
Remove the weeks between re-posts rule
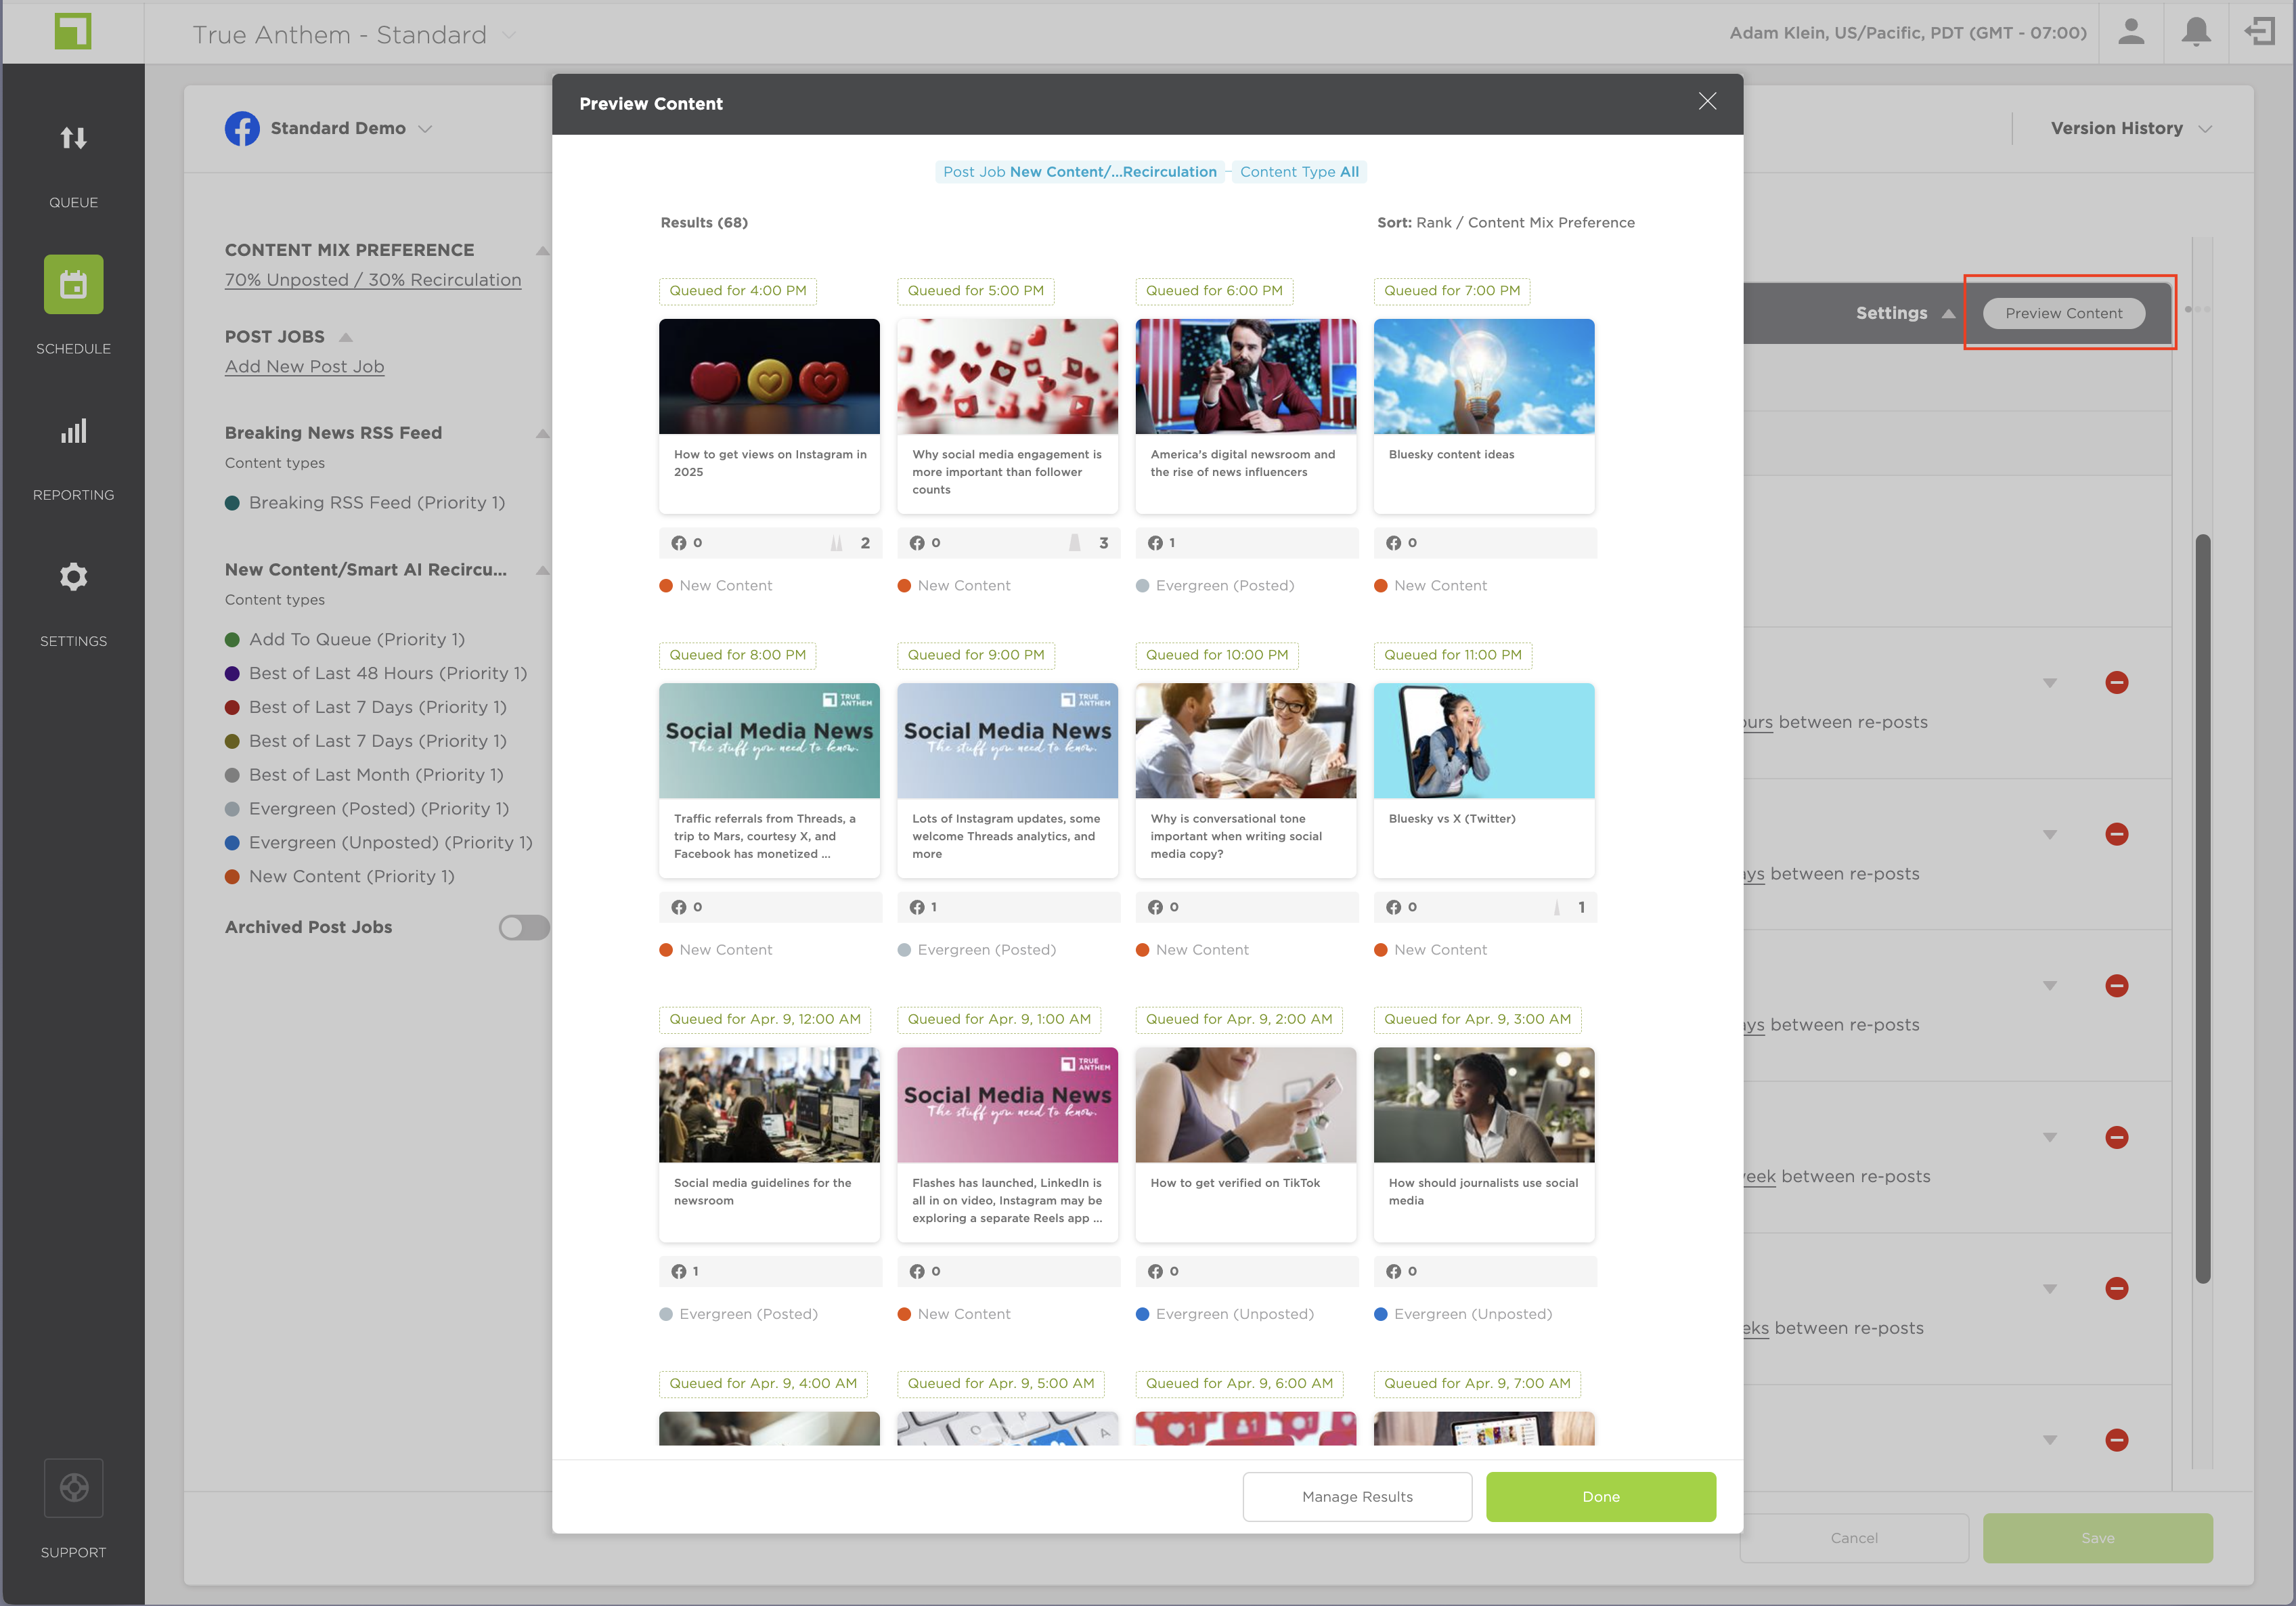2117,1289
